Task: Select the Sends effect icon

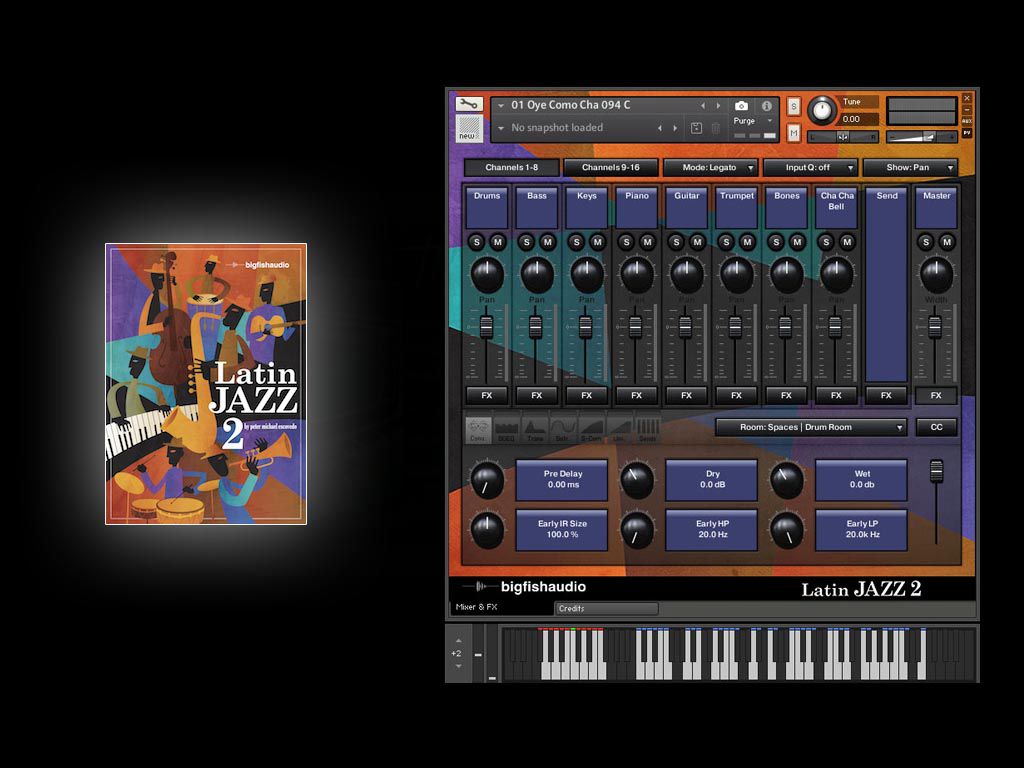Action: click(647, 429)
